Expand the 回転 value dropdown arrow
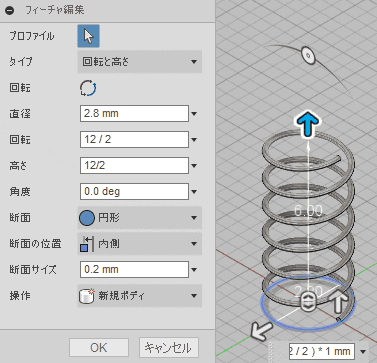 coord(194,140)
